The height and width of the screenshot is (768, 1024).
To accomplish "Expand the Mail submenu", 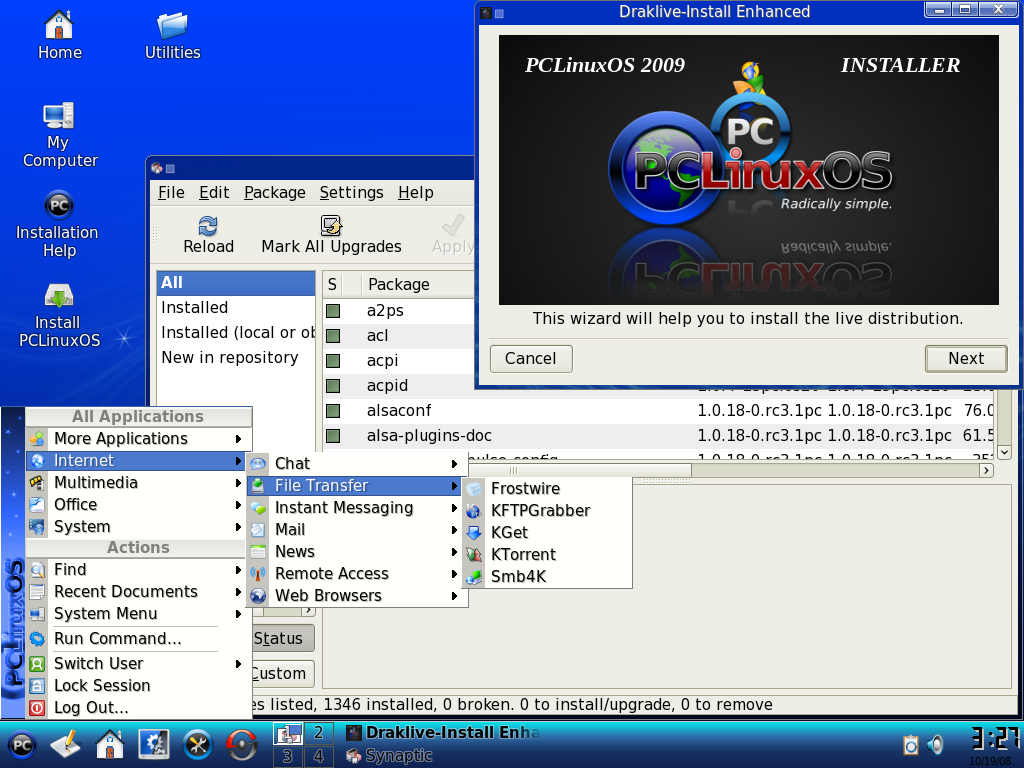I will (356, 530).
